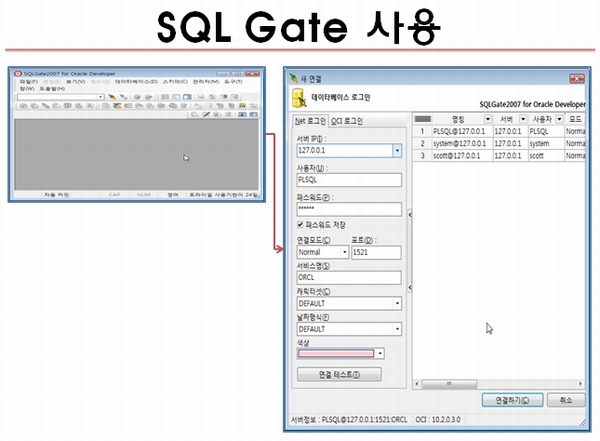Switch to the Net 로그인 tab
The image size is (600, 441).
310,121
